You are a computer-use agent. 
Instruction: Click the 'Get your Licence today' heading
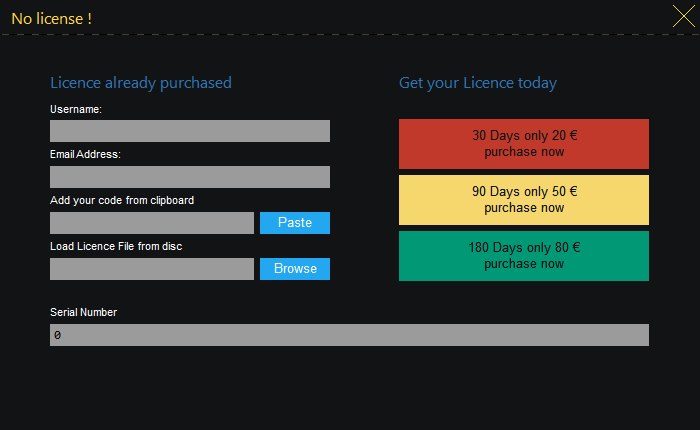[478, 83]
